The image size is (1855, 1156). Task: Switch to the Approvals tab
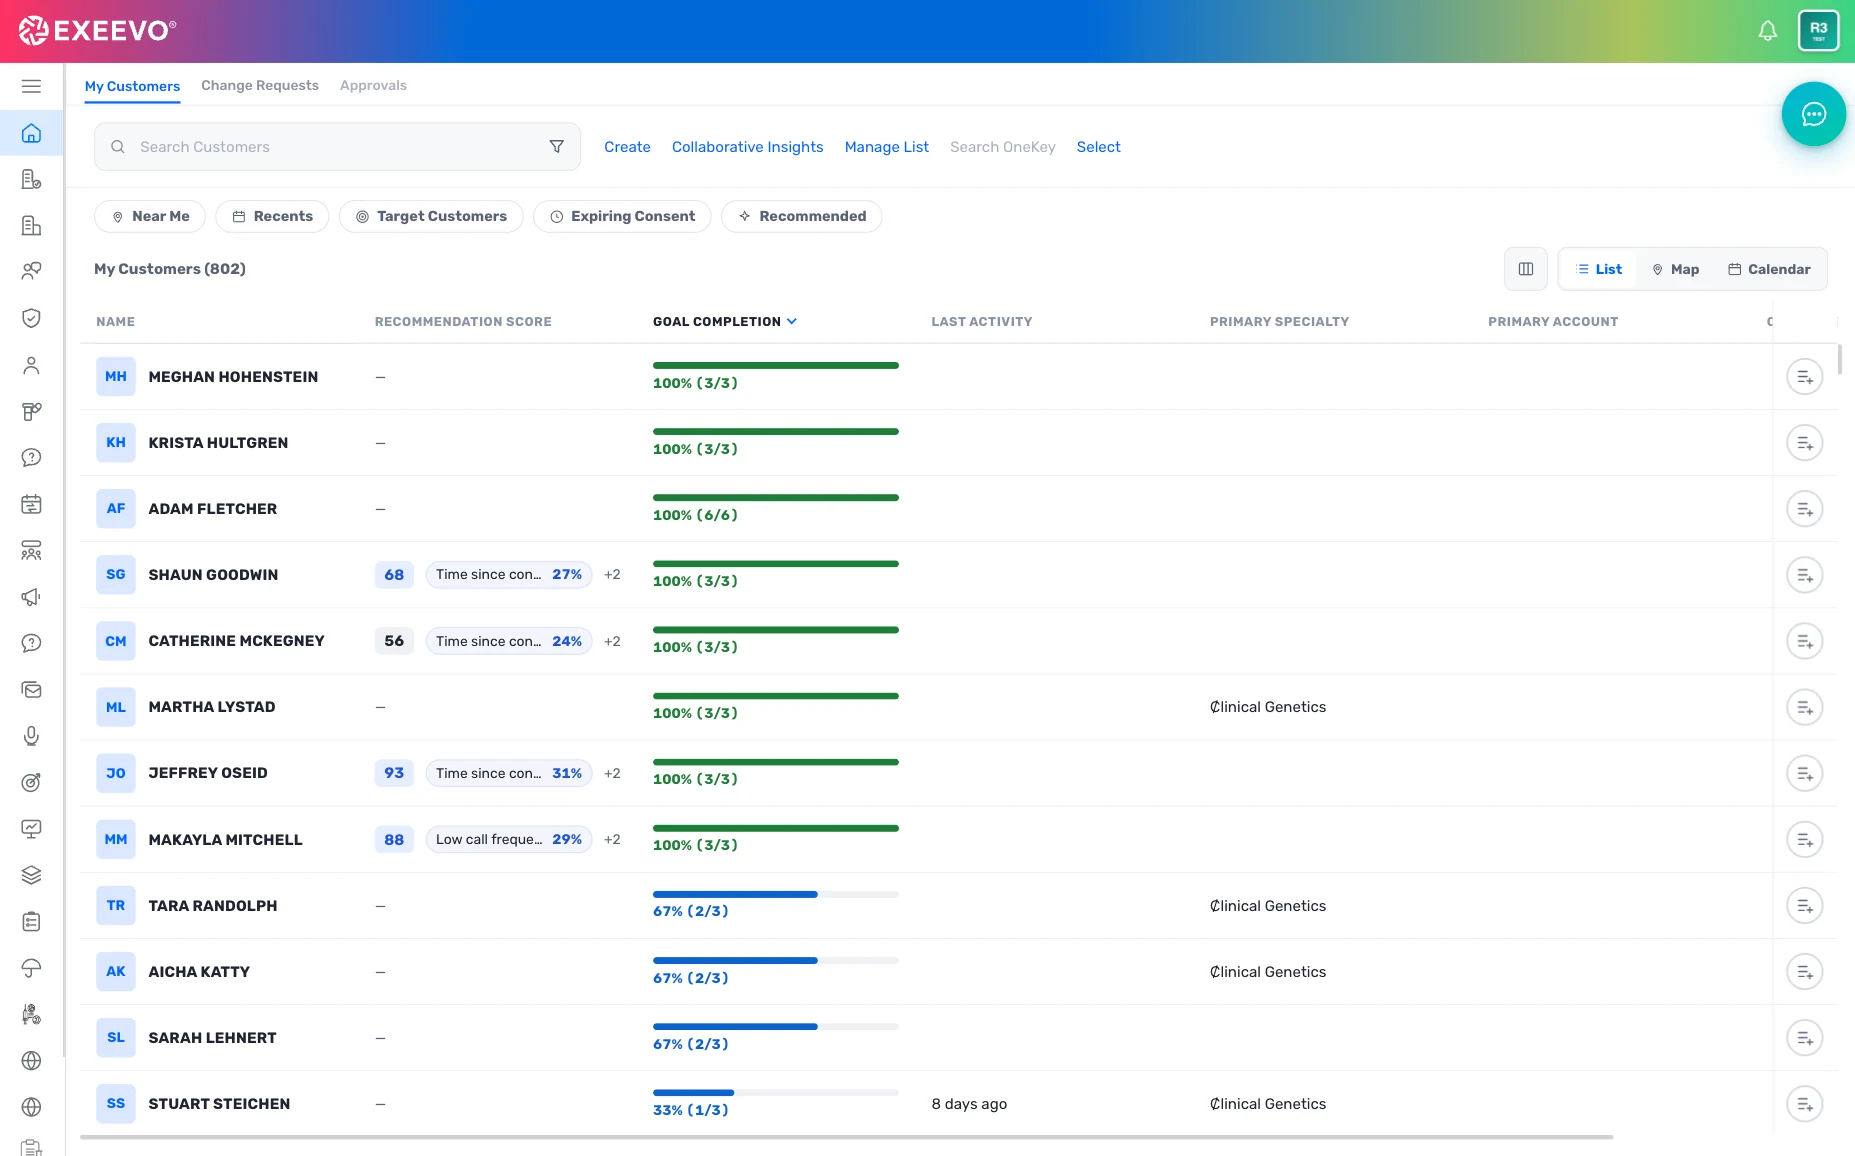coord(373,86)
